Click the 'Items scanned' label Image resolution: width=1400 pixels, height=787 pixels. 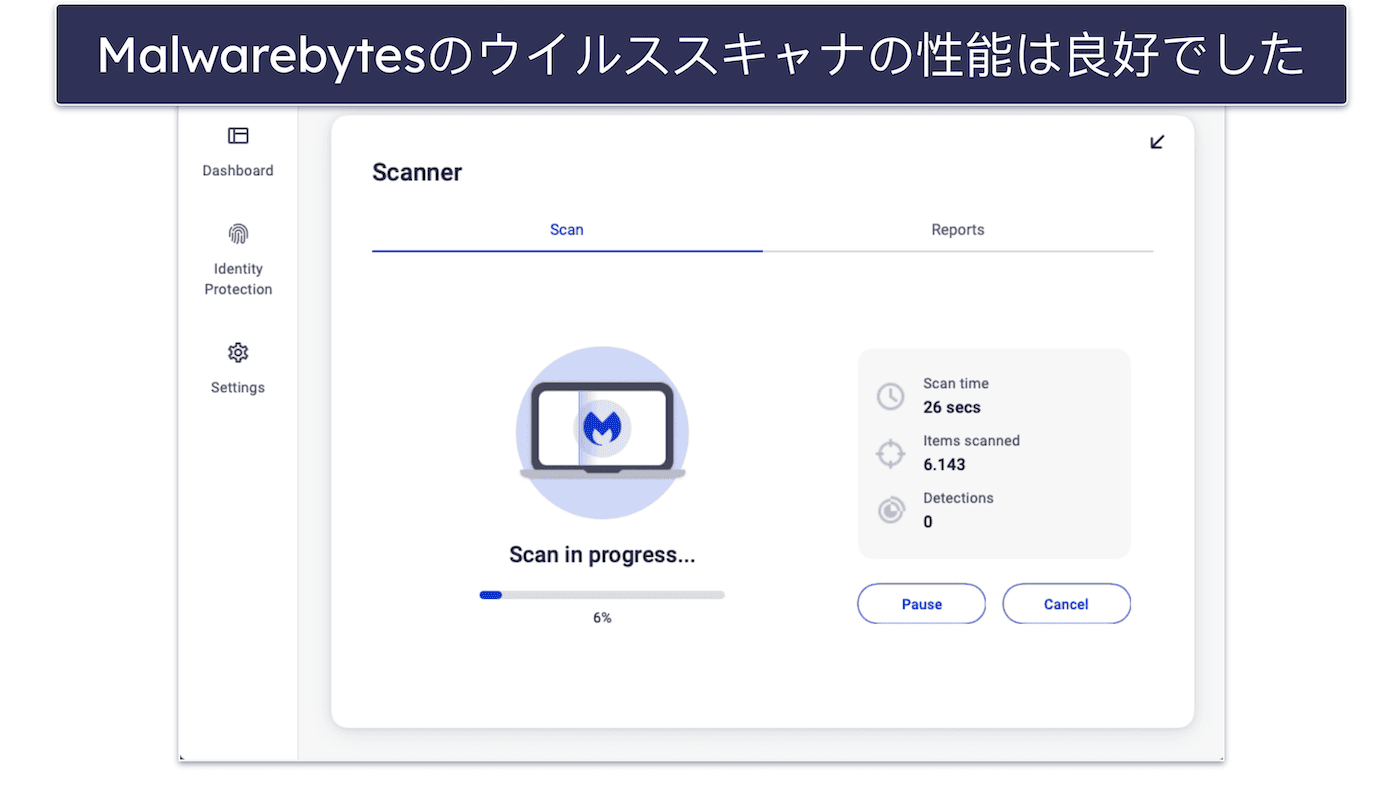[x=972, y=440]
